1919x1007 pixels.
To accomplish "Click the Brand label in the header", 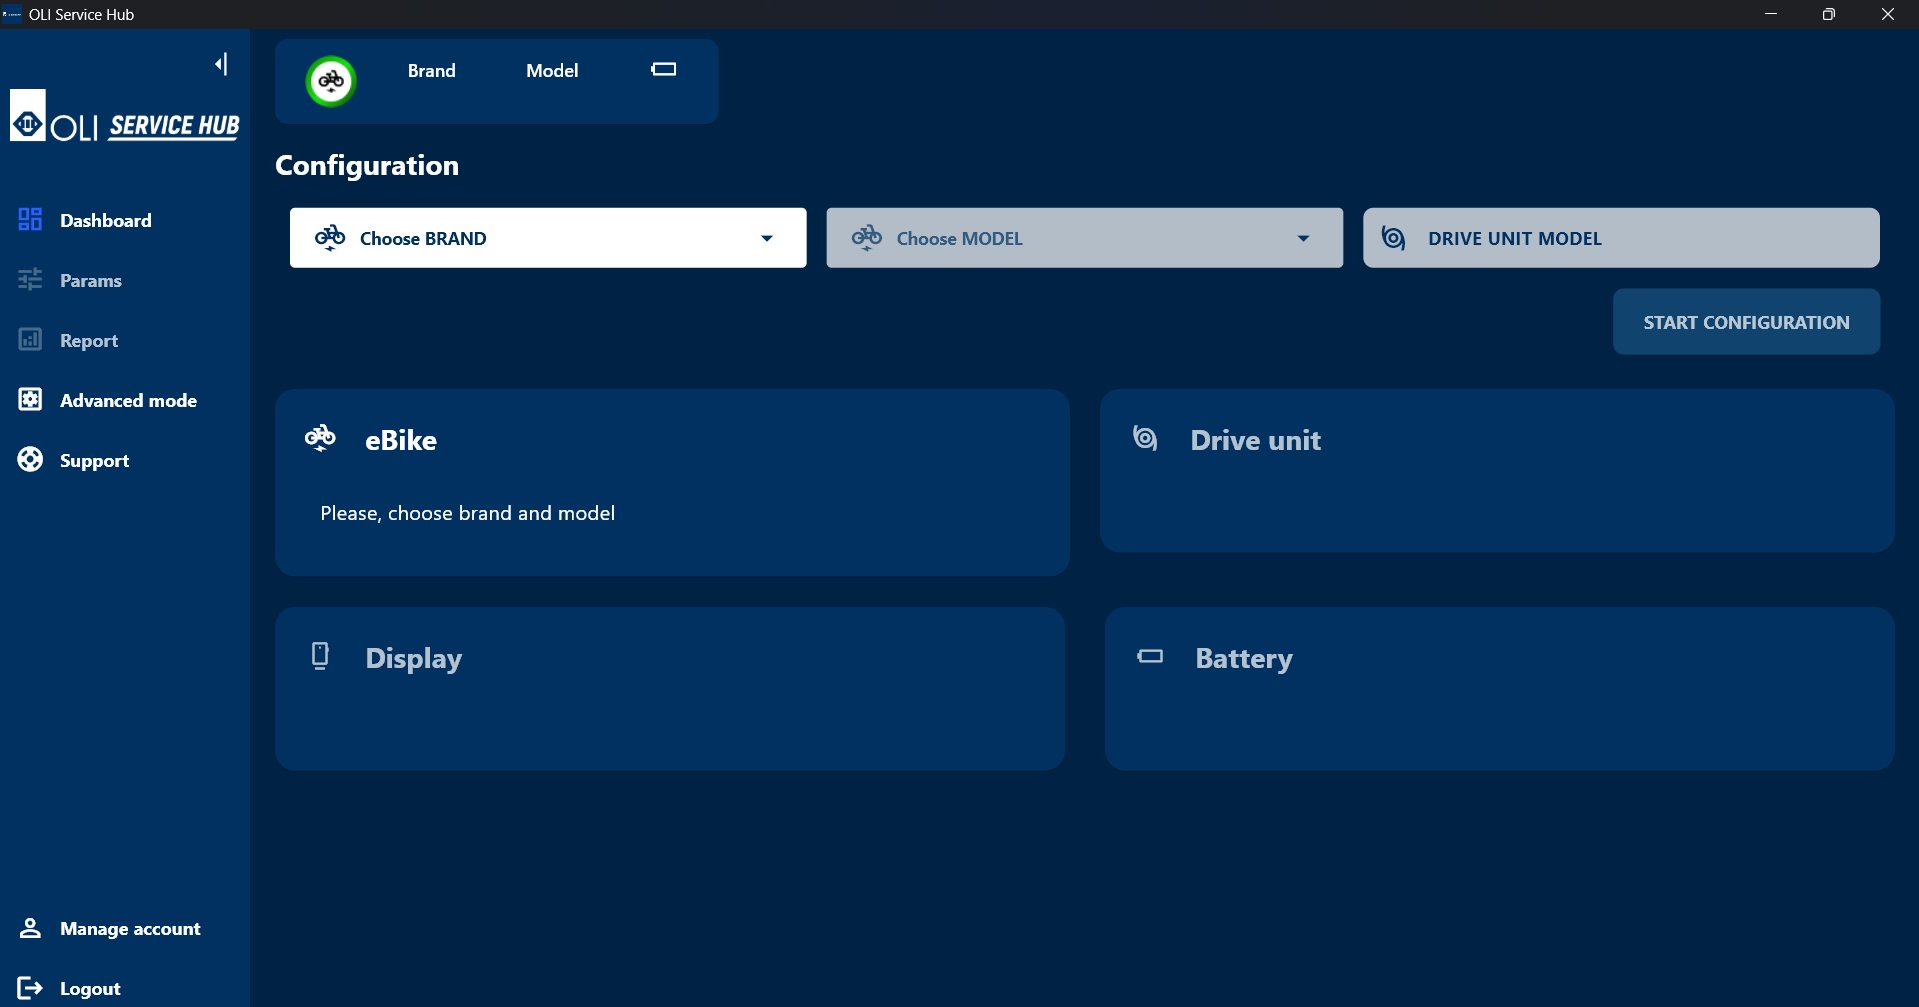I will [431, 71].
